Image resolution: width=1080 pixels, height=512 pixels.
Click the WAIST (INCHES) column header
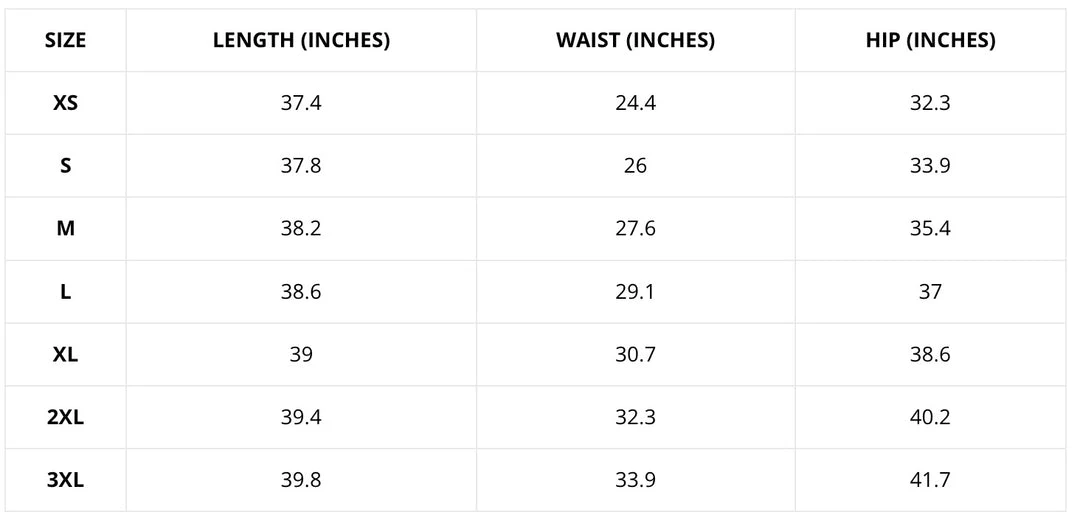tap(635, 41)
